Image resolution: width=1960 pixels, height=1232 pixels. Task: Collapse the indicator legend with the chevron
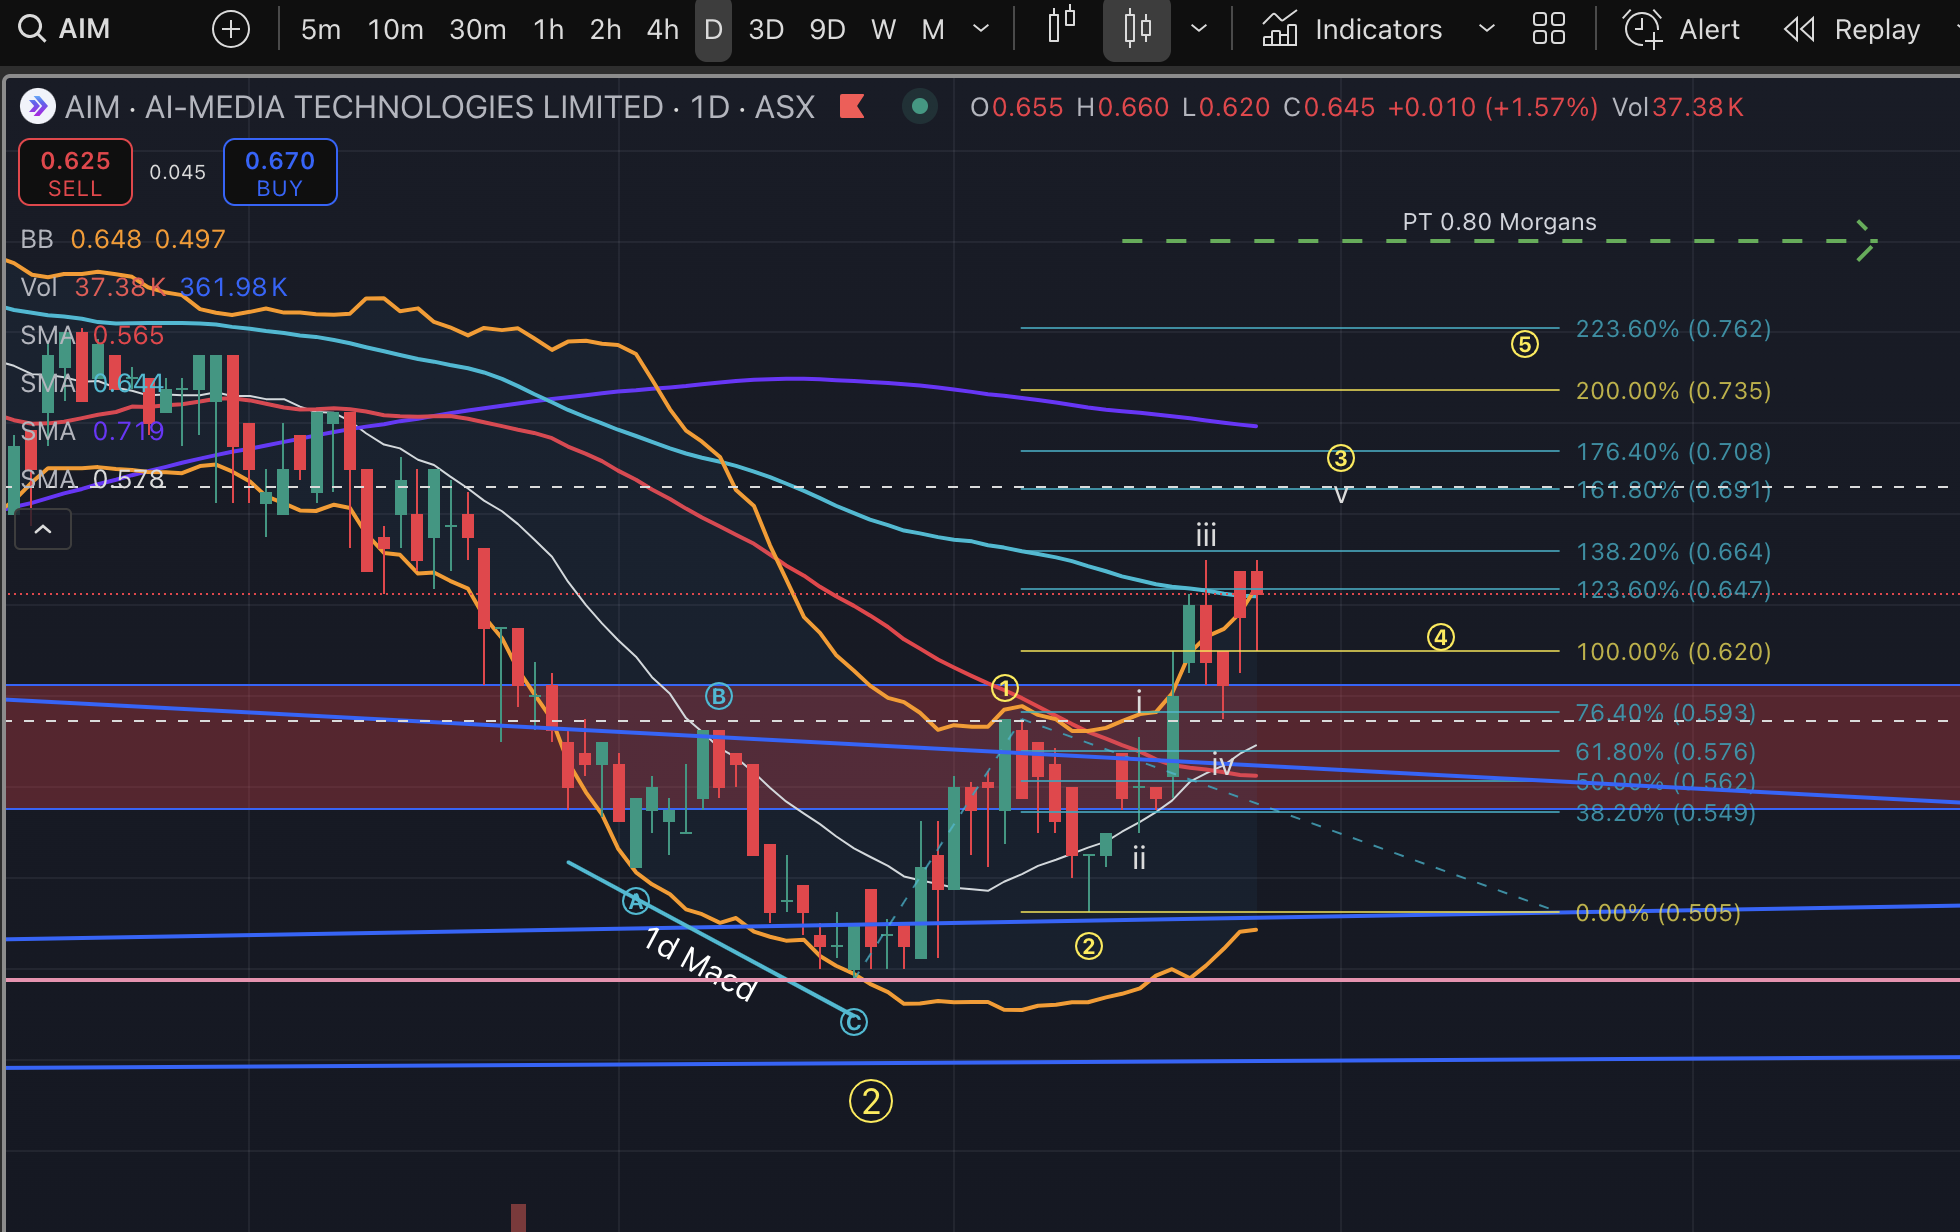[43, 530]
